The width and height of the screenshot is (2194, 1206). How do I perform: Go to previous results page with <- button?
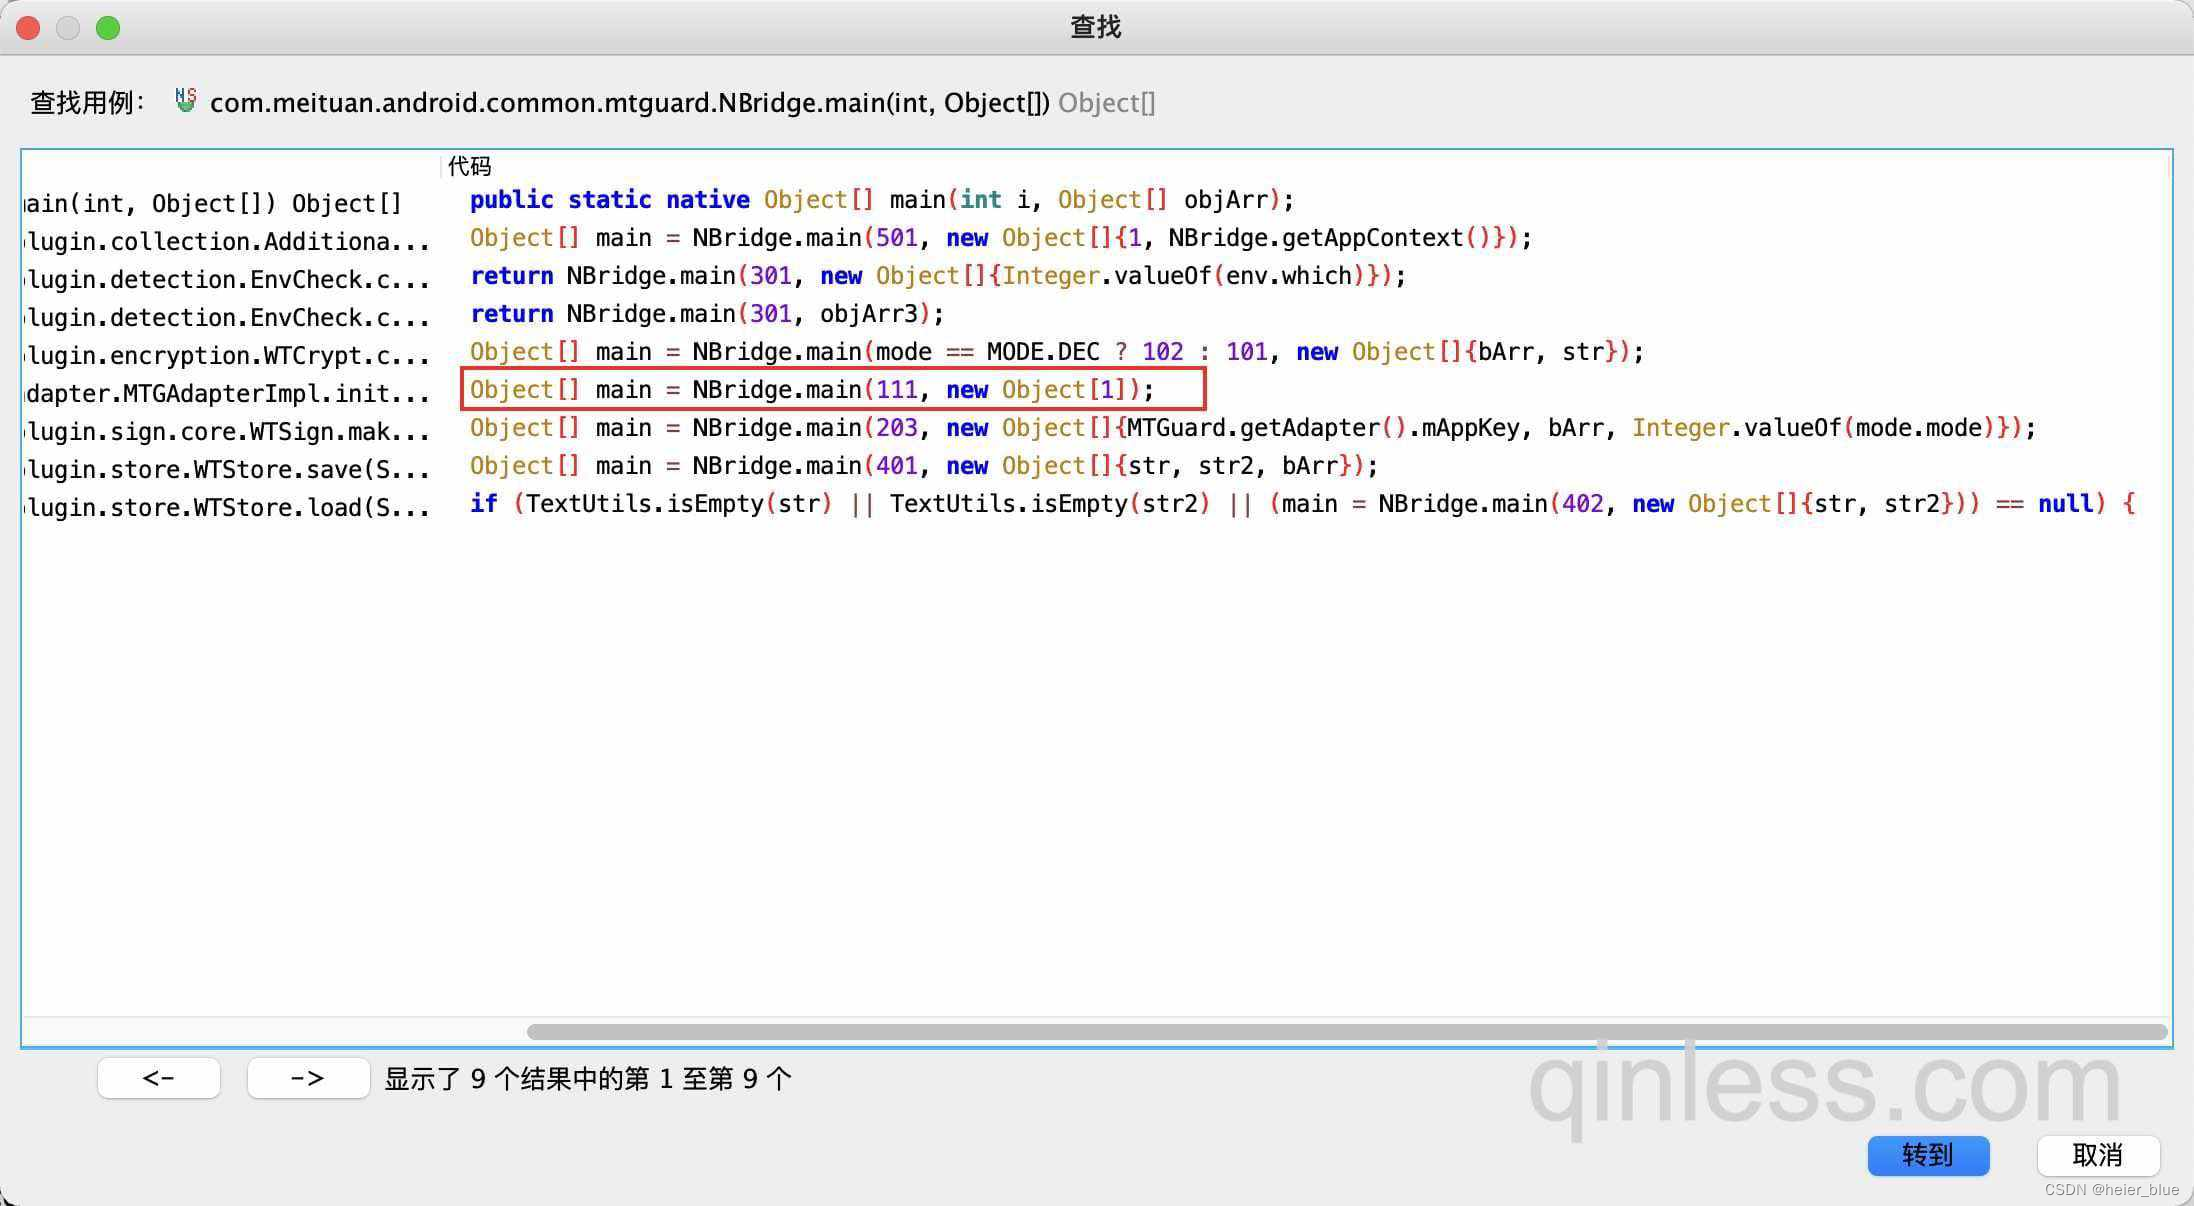coord(159,1078)
